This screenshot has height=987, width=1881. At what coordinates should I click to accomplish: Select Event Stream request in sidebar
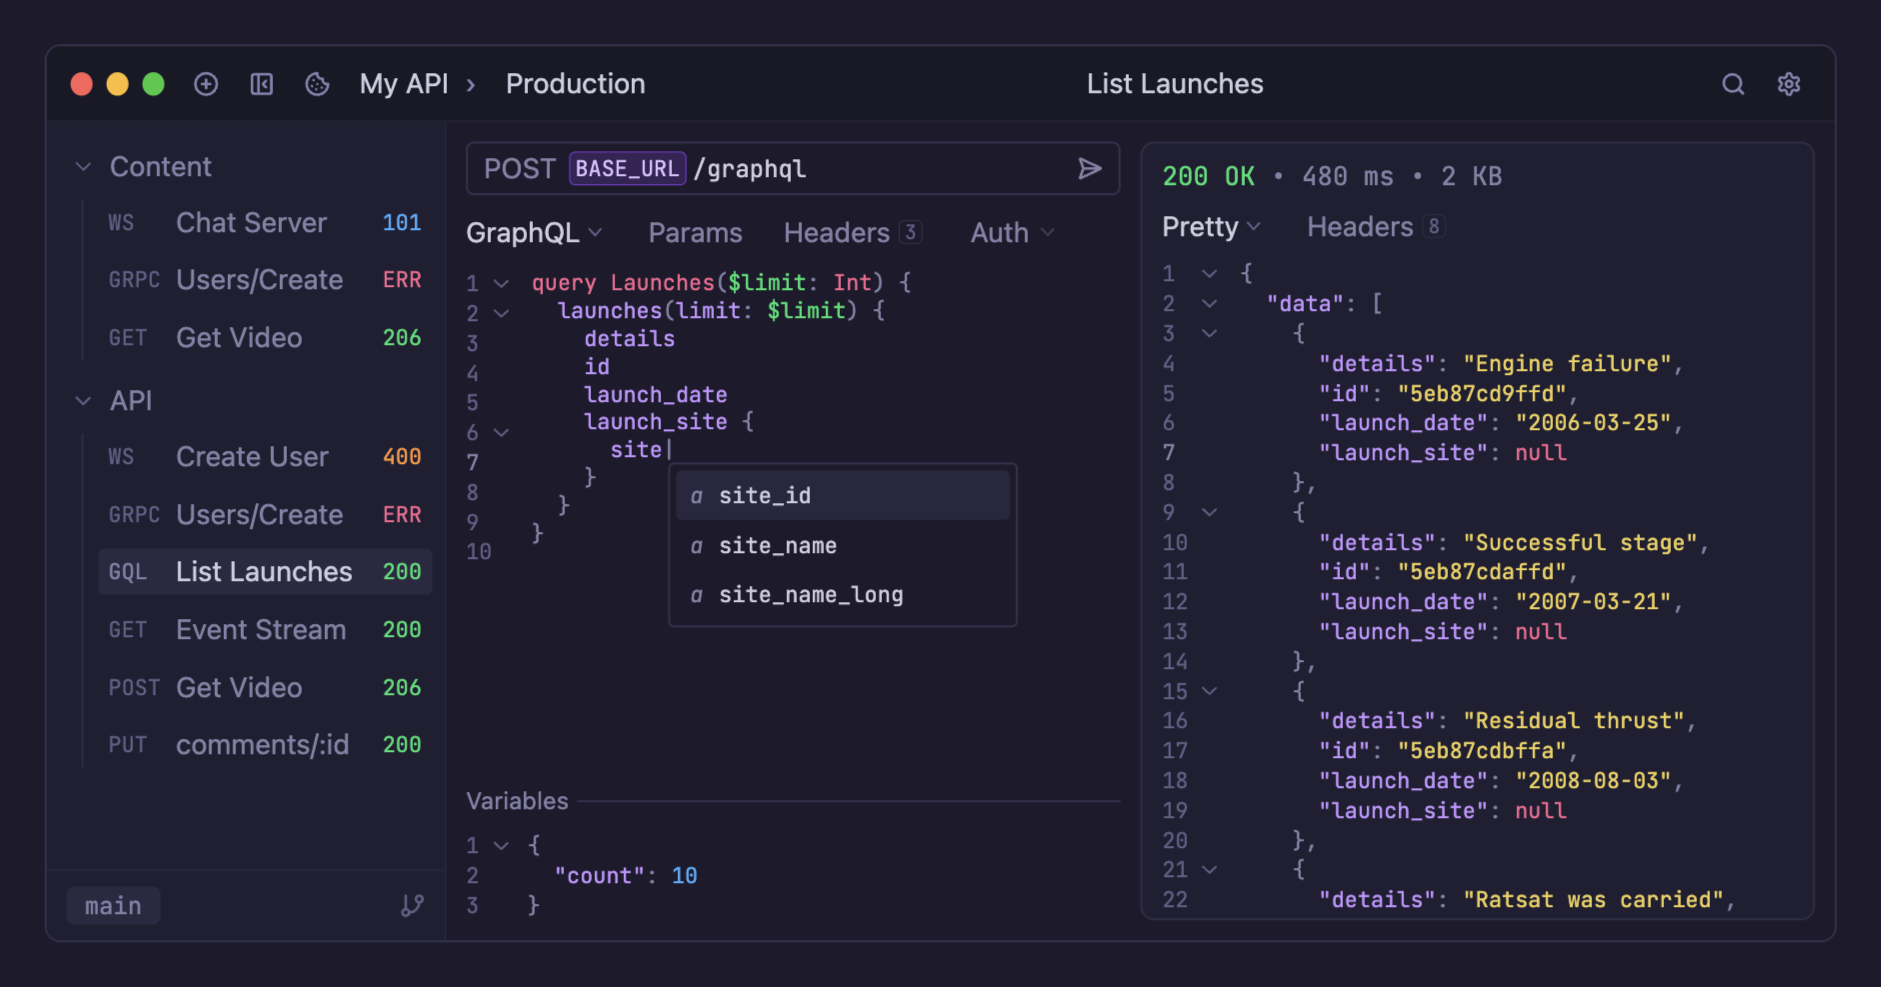tap(261, 630)
